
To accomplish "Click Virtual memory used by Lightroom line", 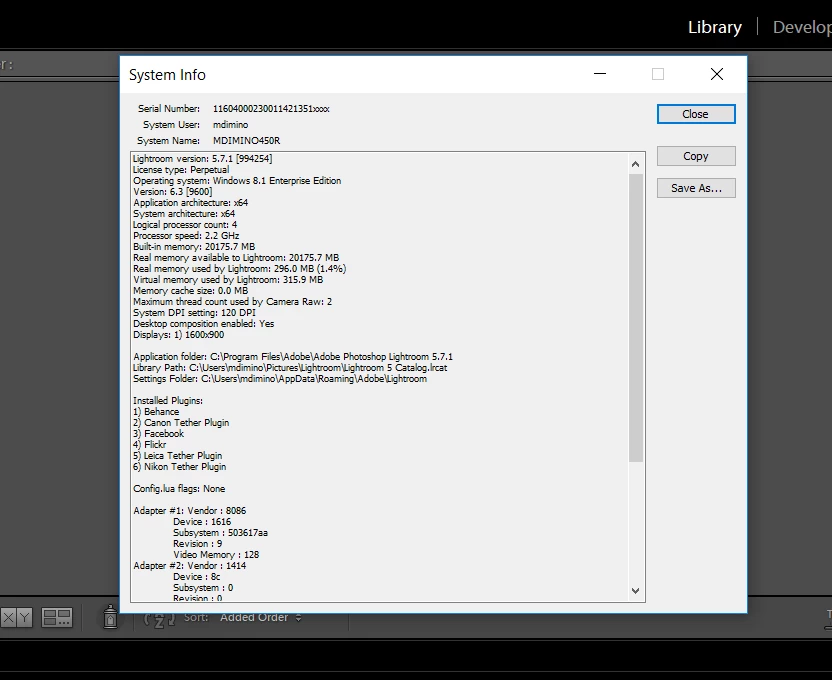I will pos(228,280).
